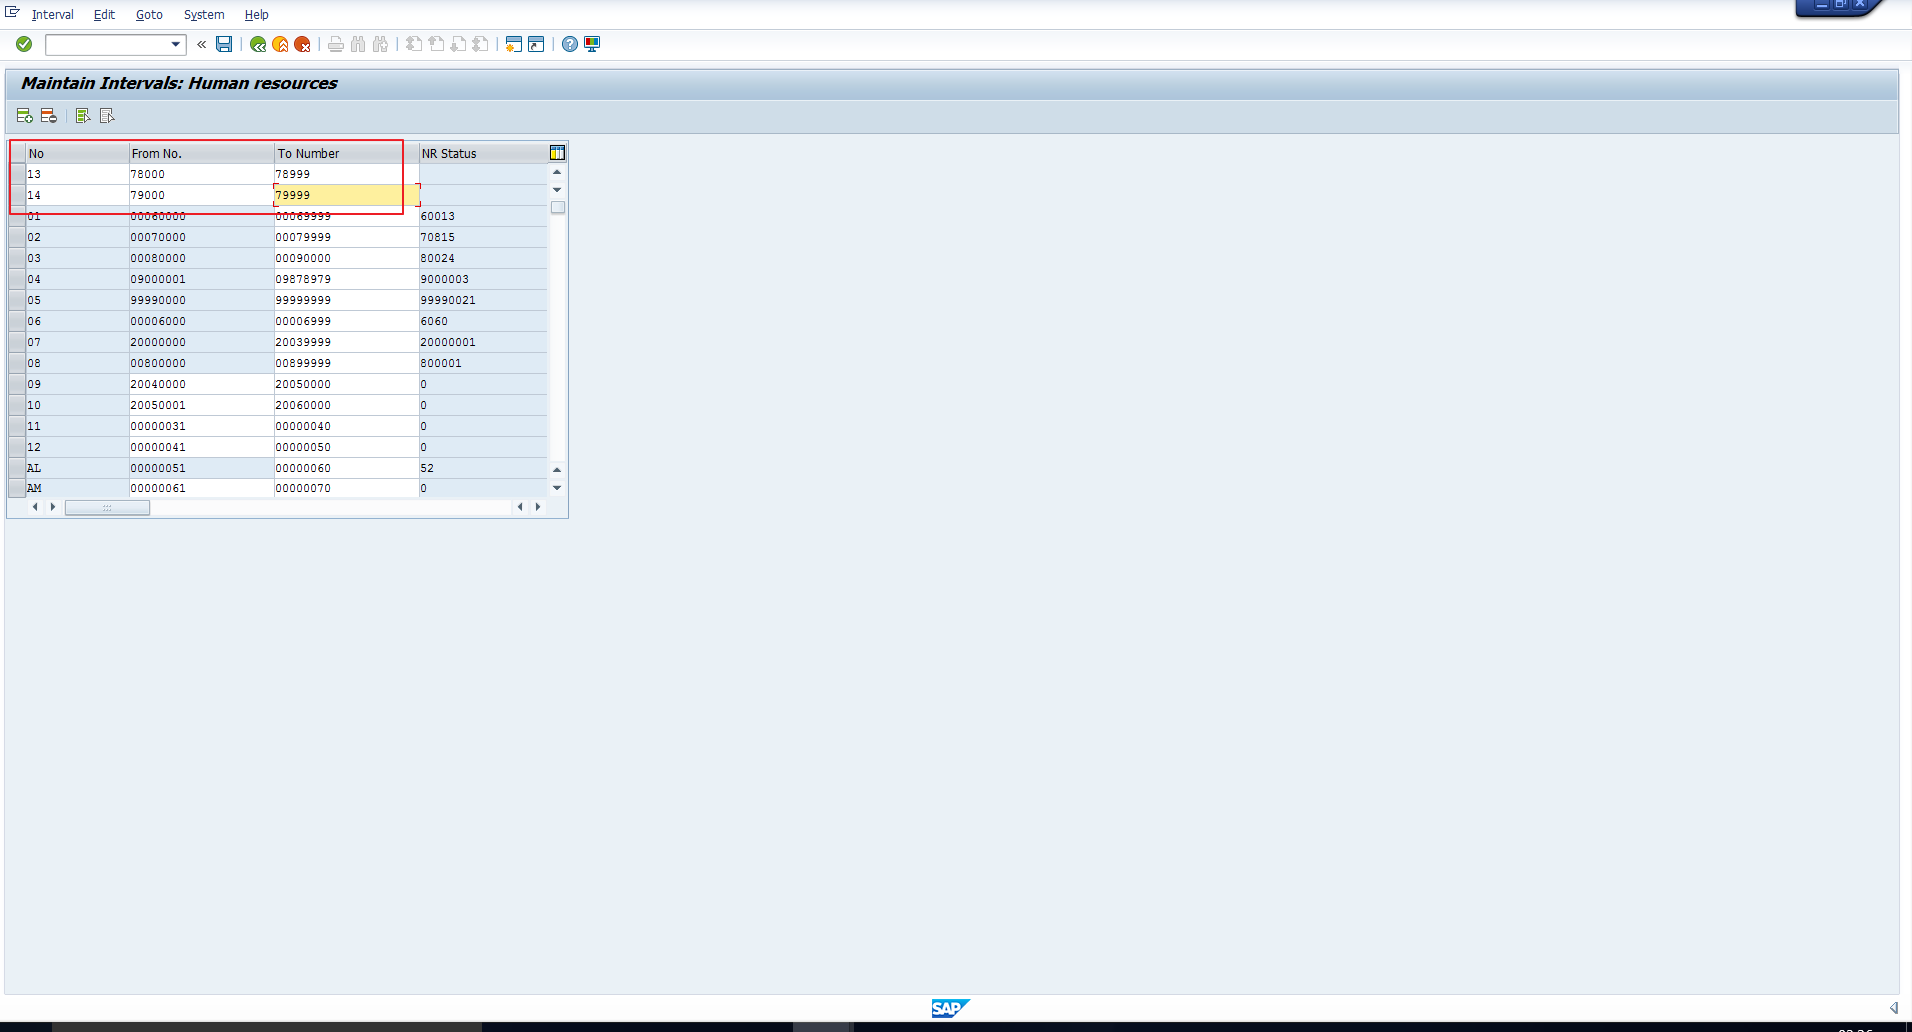Click the First Page icon
The height and width of the screenshot is (1032, 1912).
414,44
